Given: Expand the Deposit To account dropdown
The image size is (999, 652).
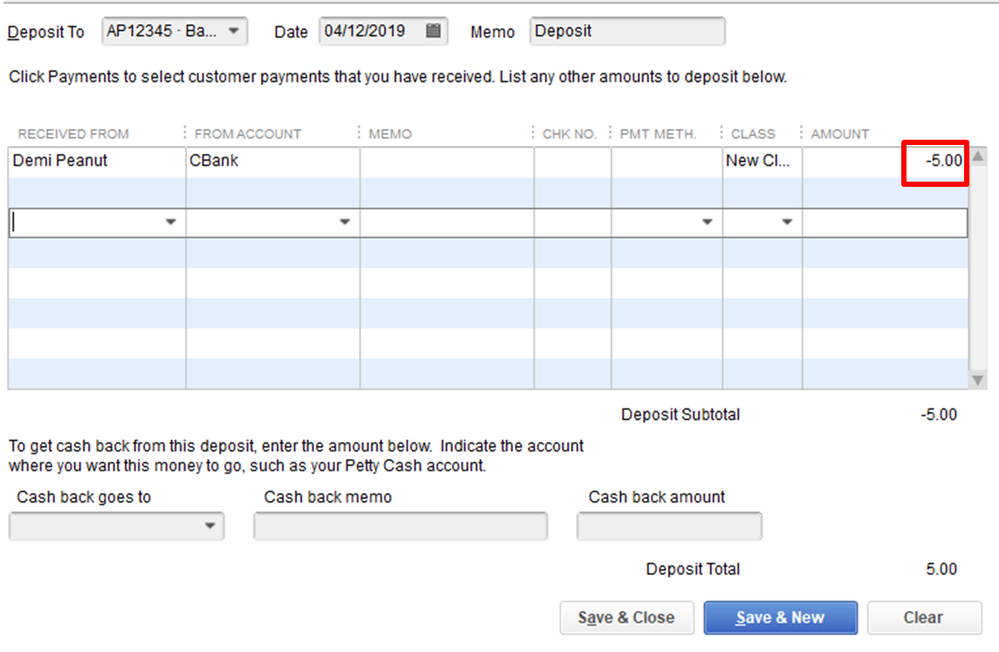Looking at the screenshot, I should click(234, 31).
